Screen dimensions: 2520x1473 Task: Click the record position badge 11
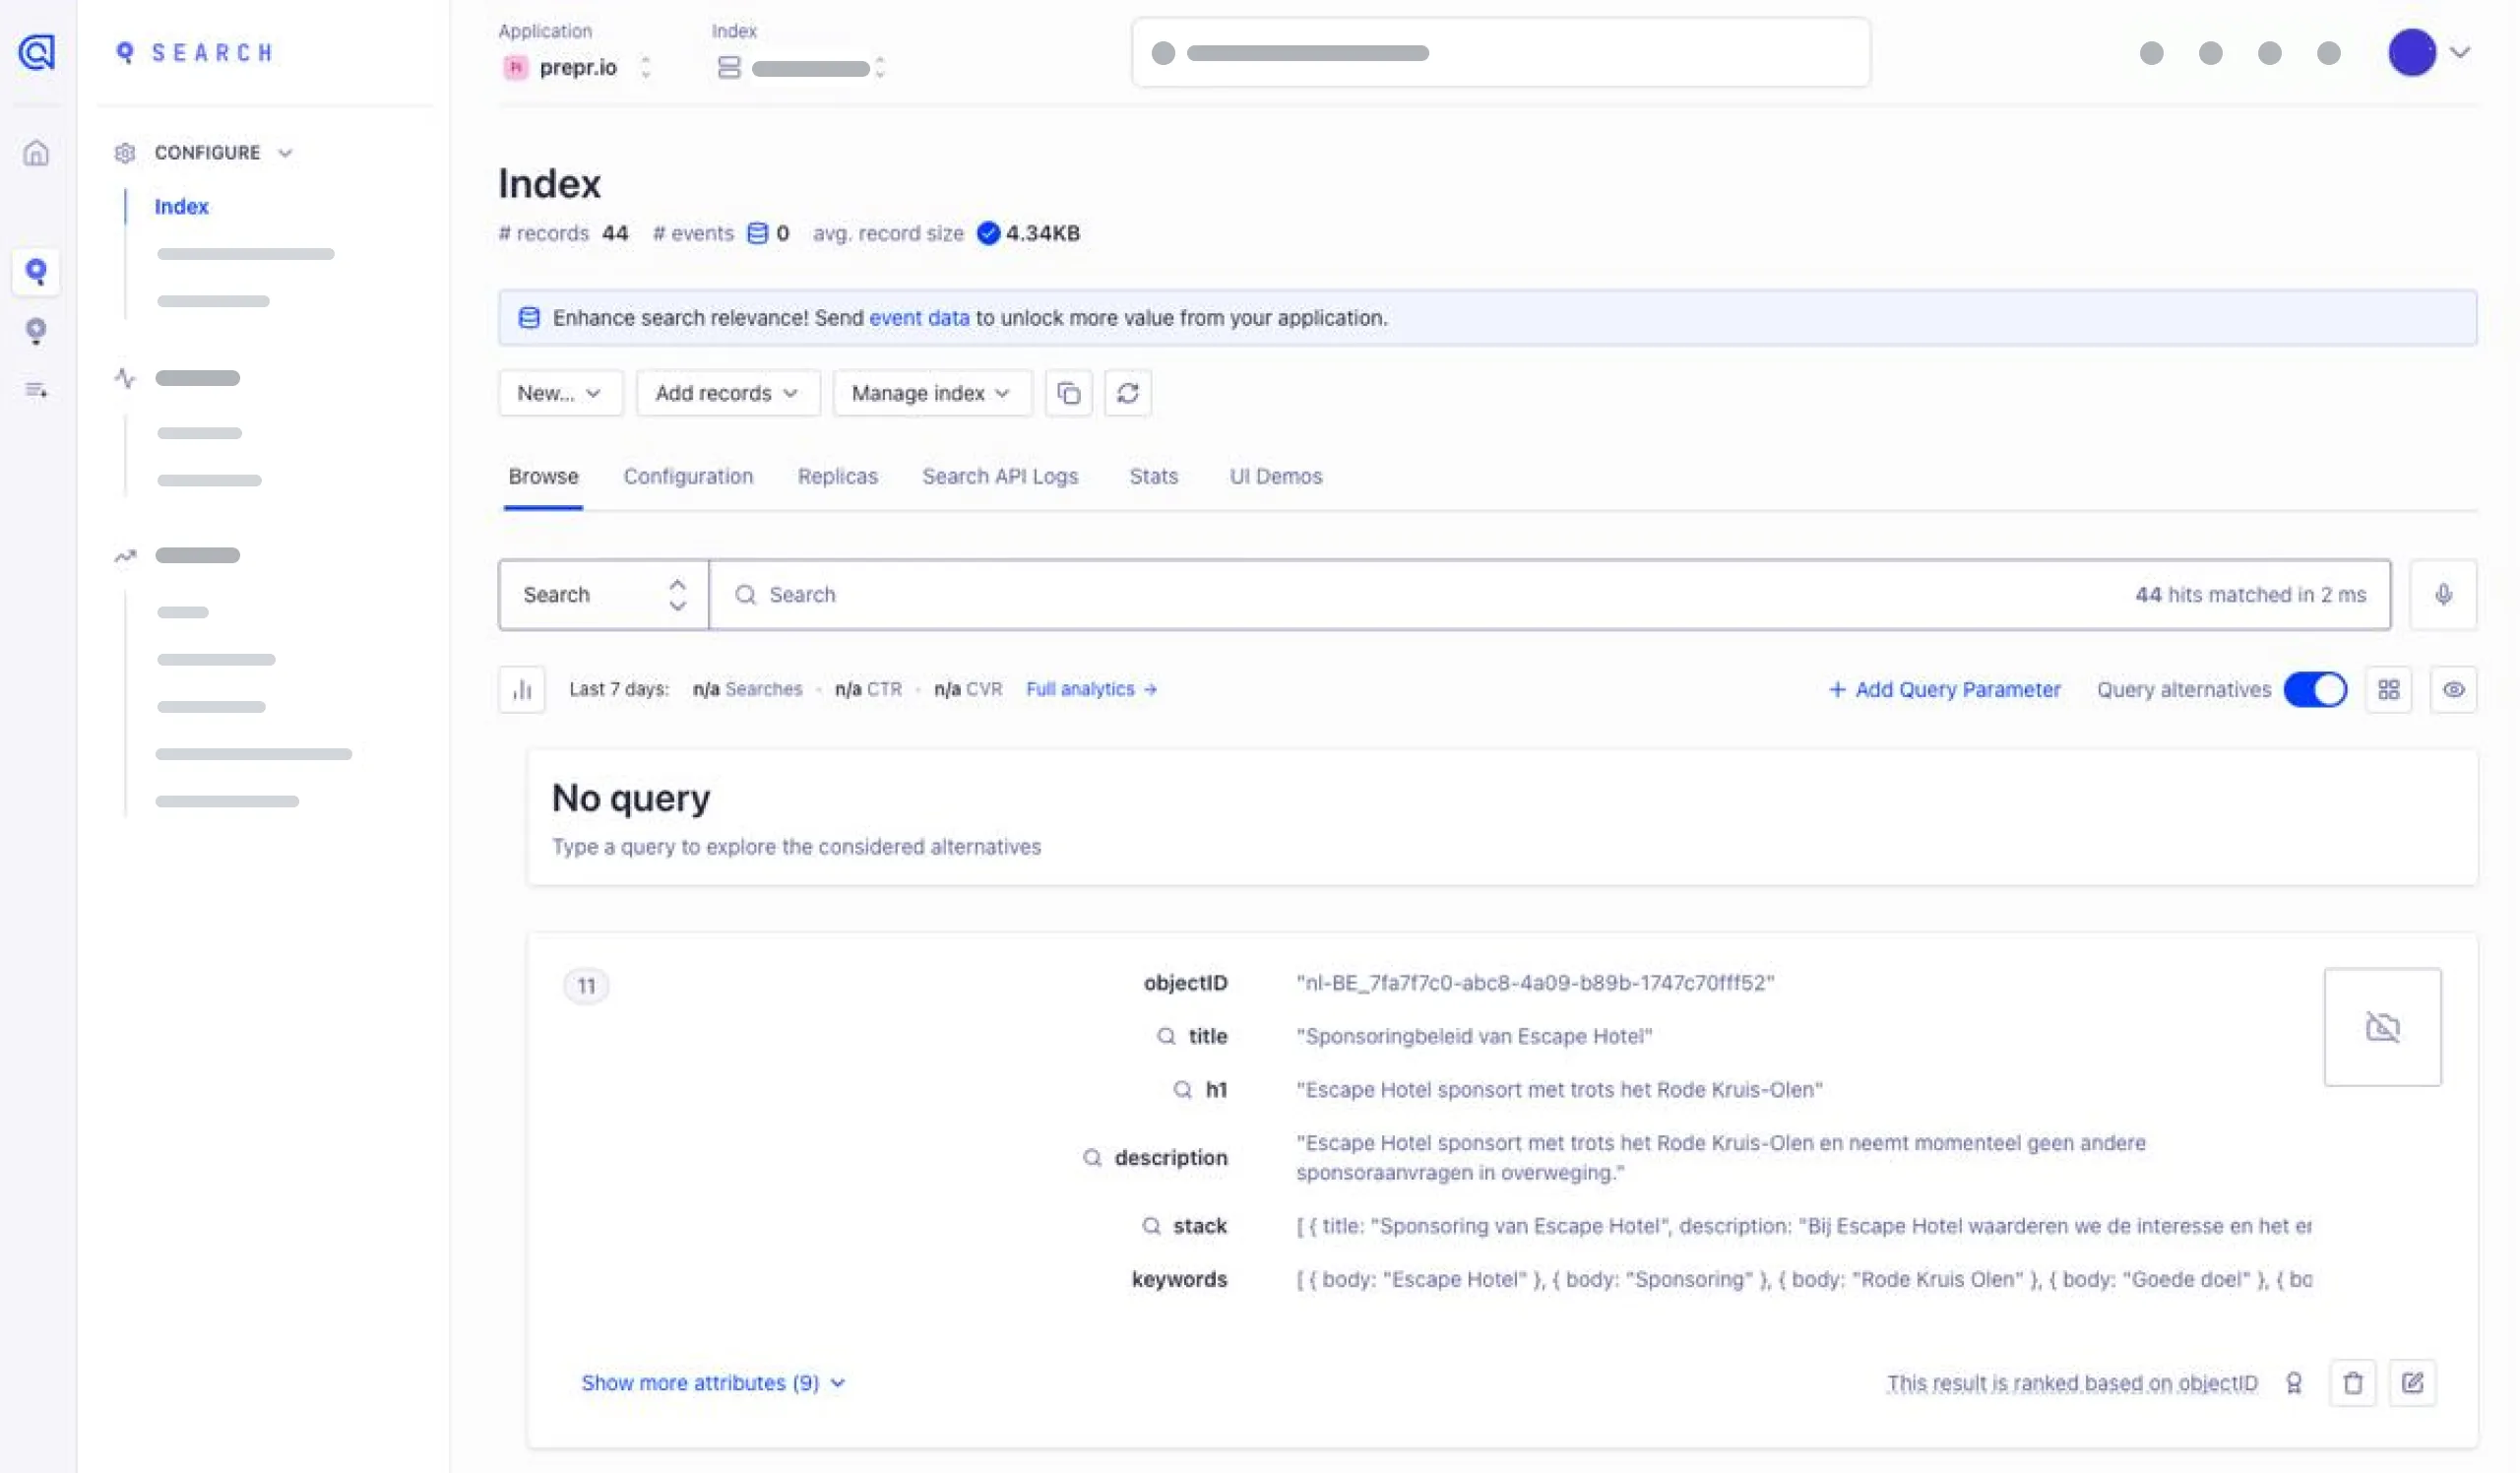[x=586, y=986]
